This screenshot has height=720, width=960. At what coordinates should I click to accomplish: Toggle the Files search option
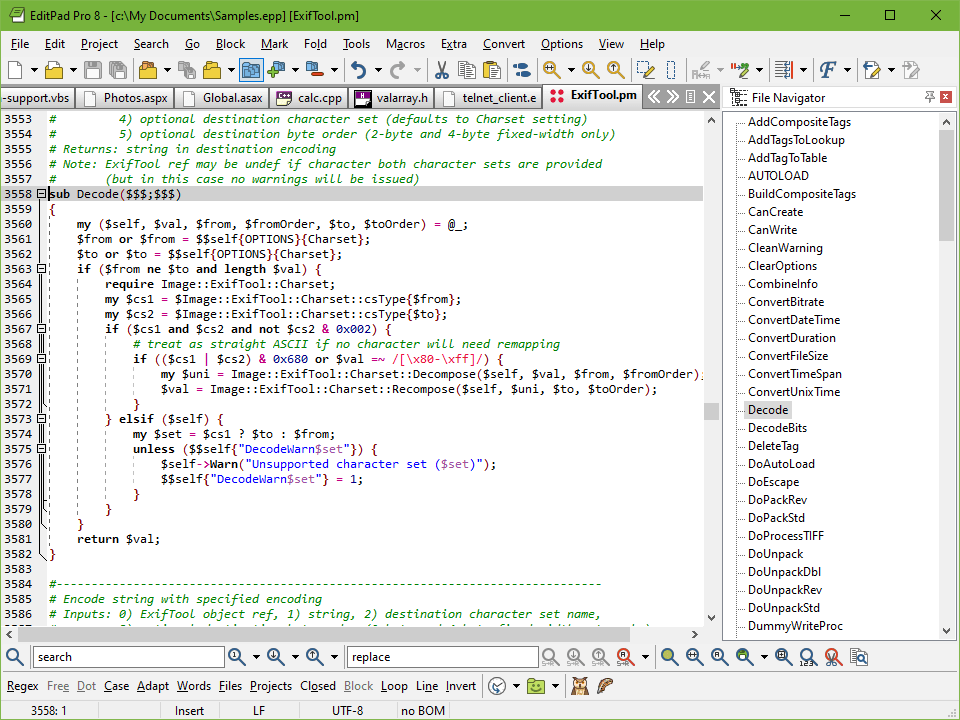coord(230,686)
